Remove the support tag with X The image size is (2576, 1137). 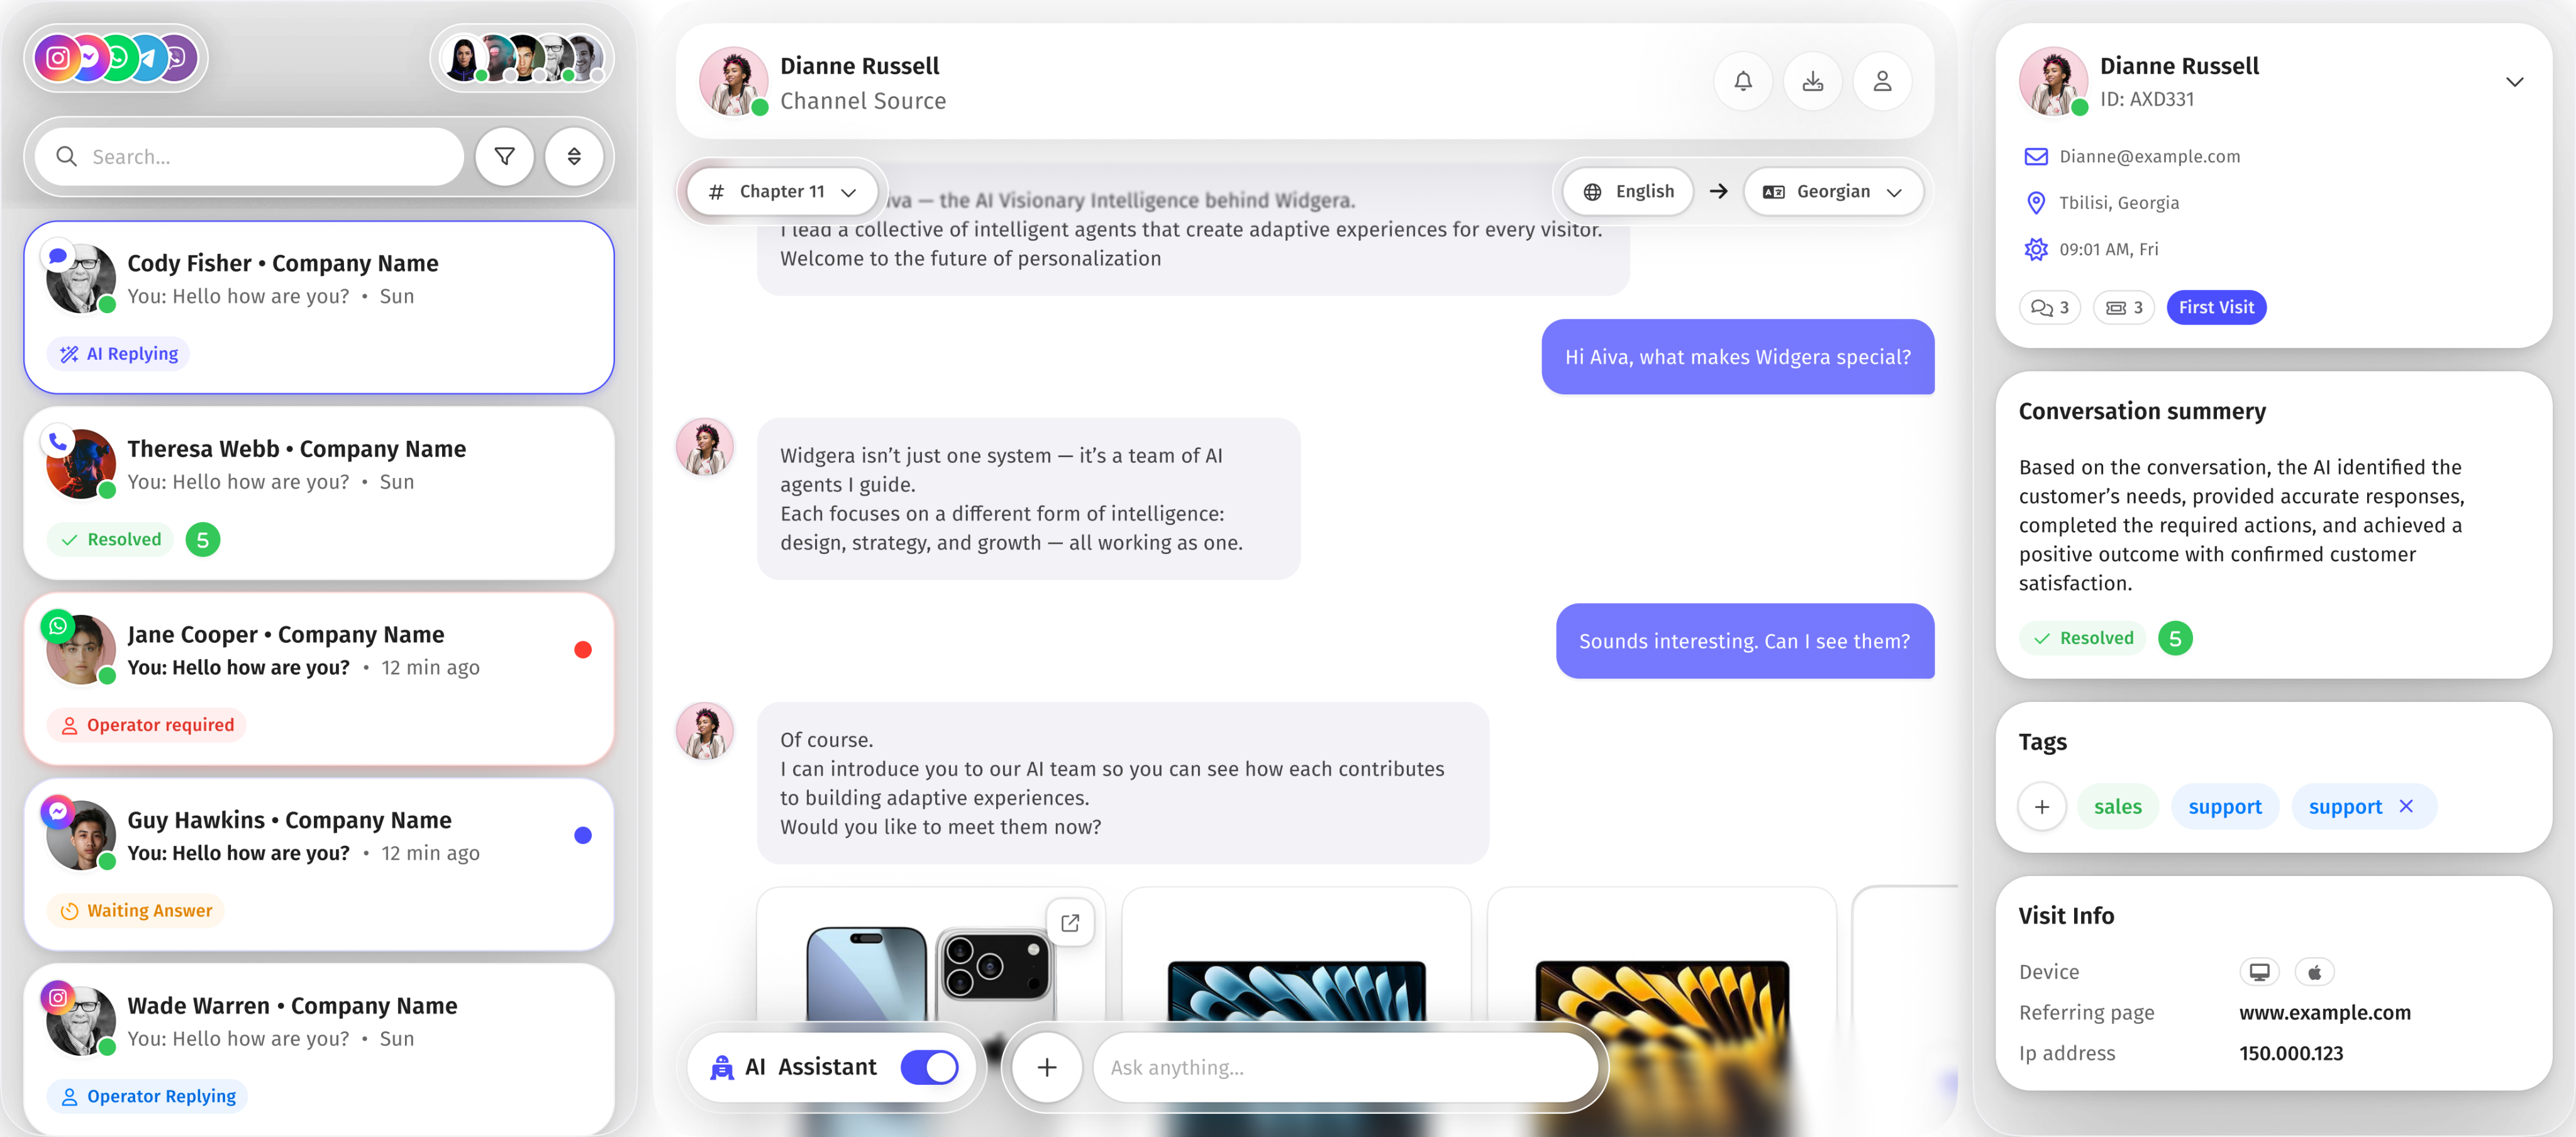pyautogui.click(x=2406, y=806)
